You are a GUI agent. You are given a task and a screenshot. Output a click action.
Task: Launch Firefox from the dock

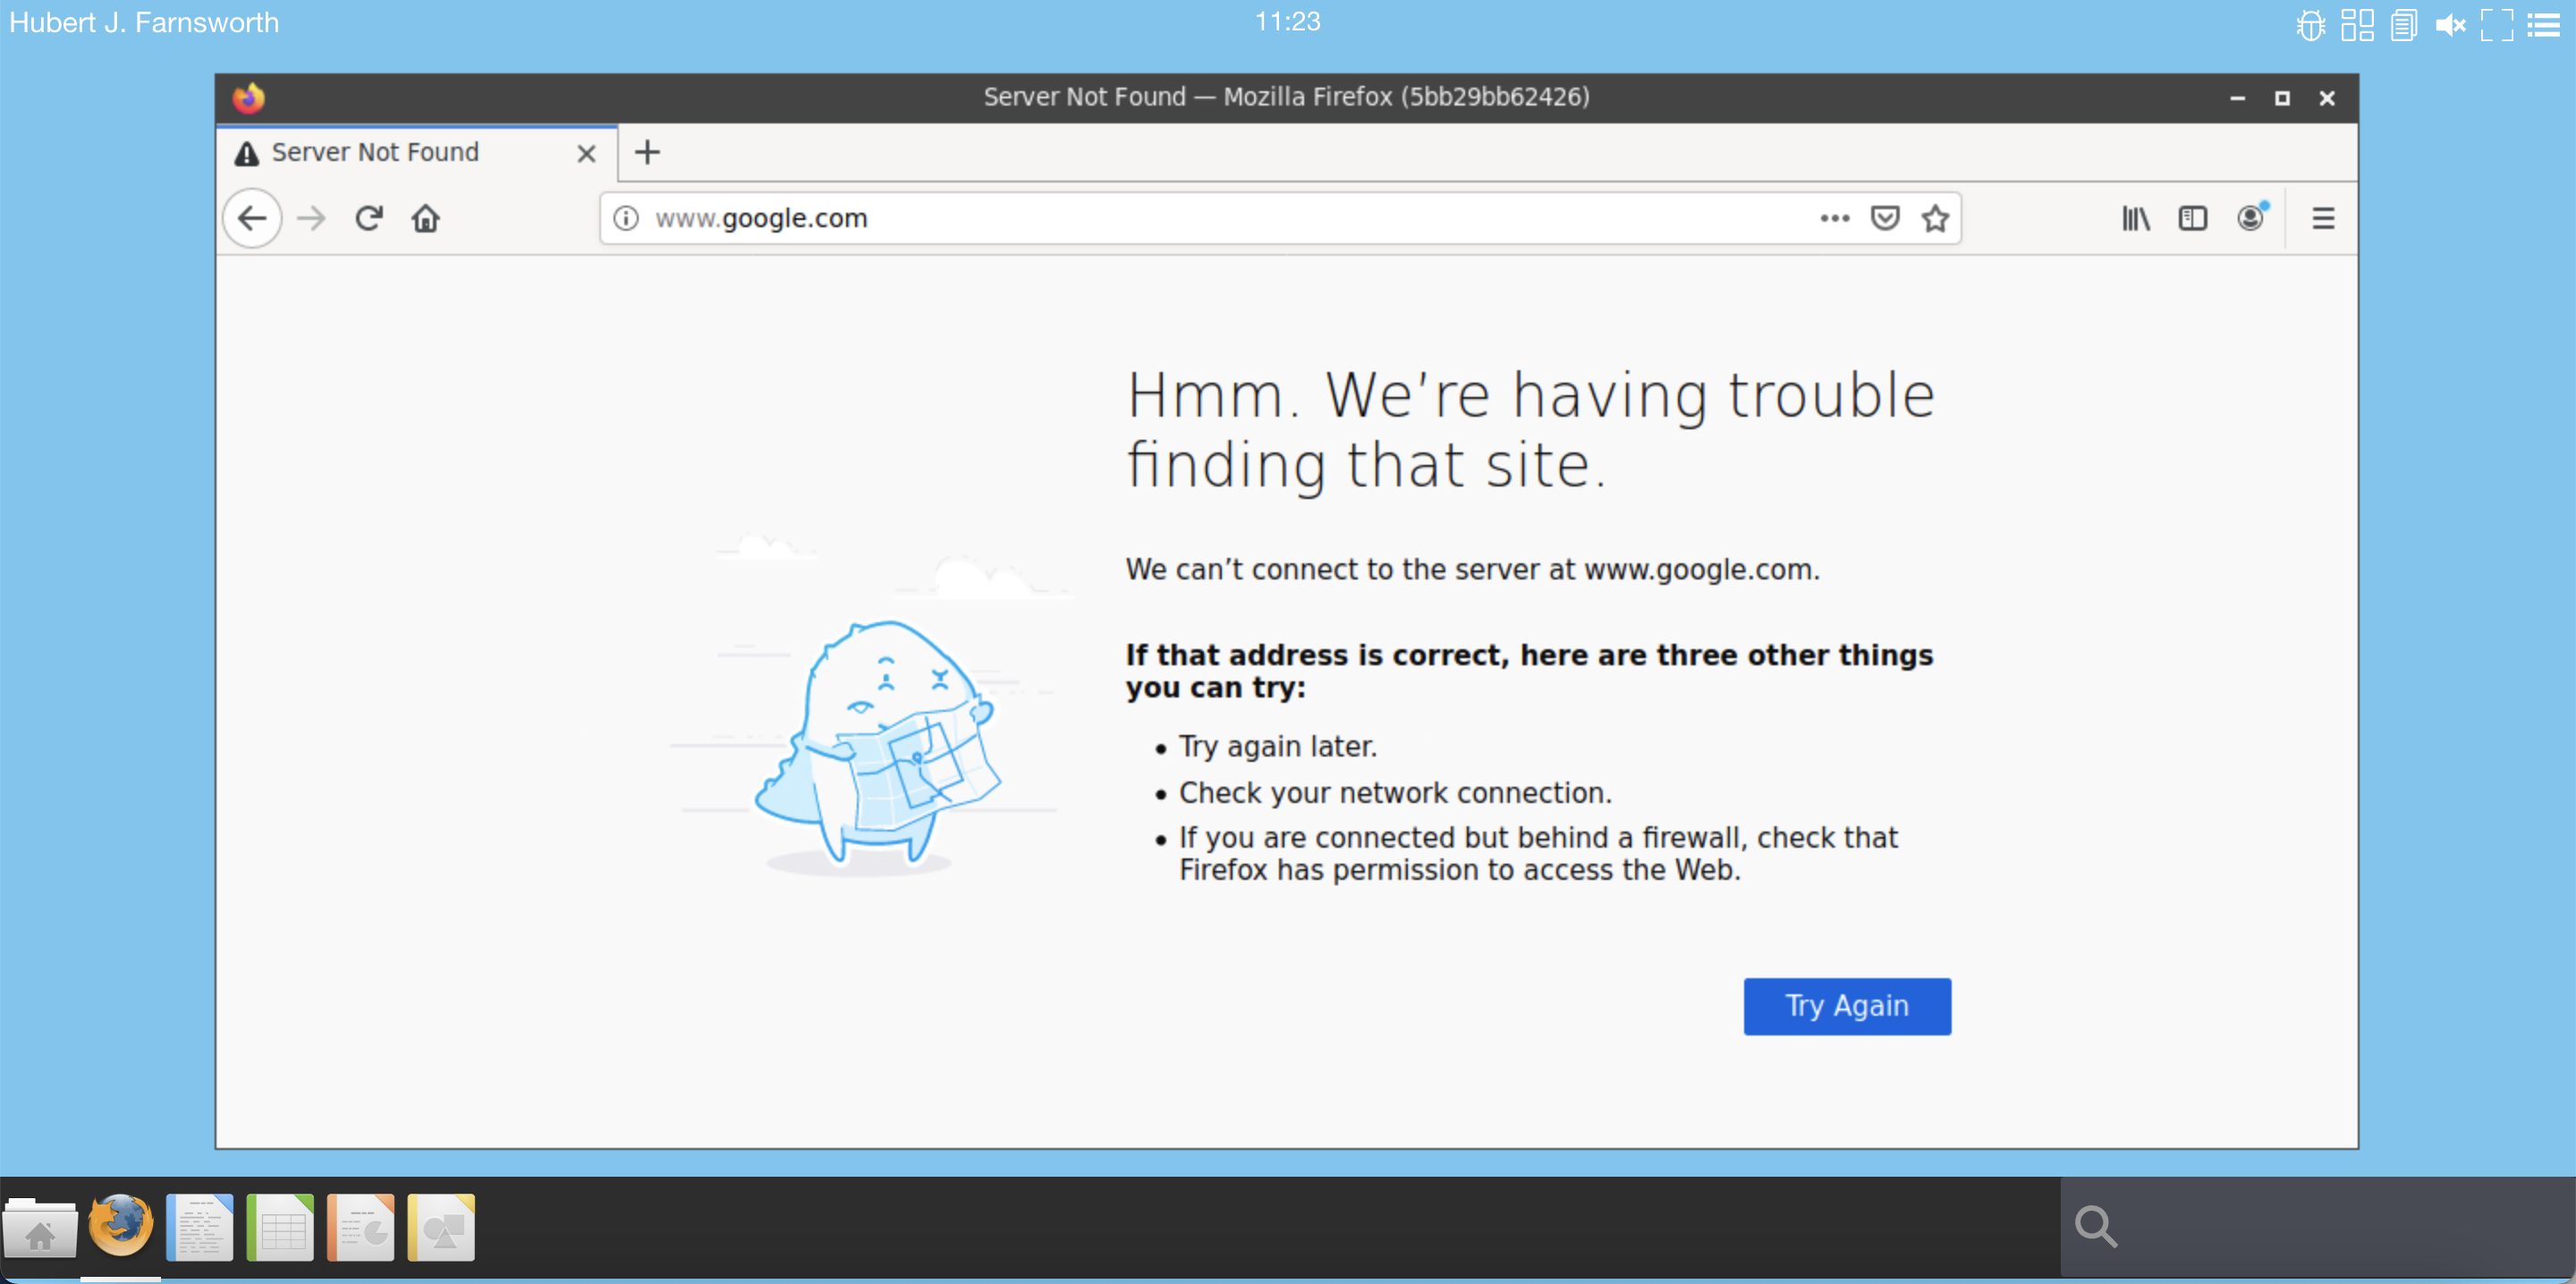pos(120,1225)
